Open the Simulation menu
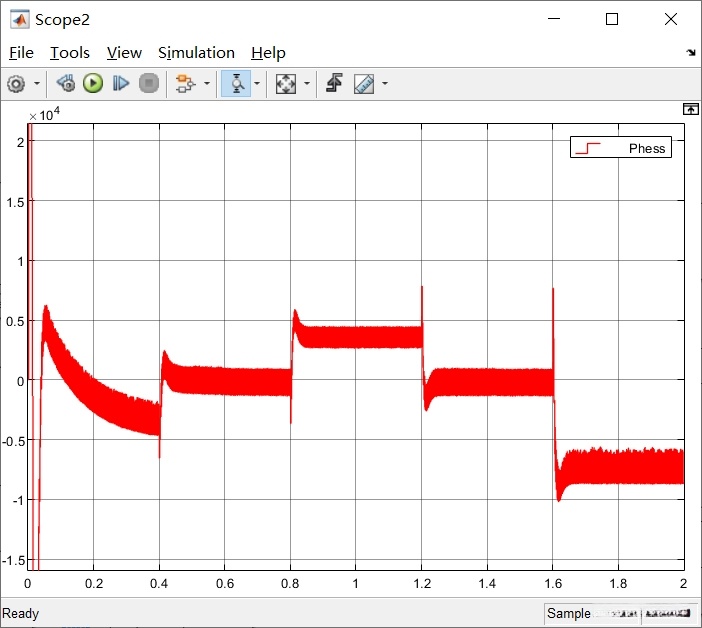 196,53
